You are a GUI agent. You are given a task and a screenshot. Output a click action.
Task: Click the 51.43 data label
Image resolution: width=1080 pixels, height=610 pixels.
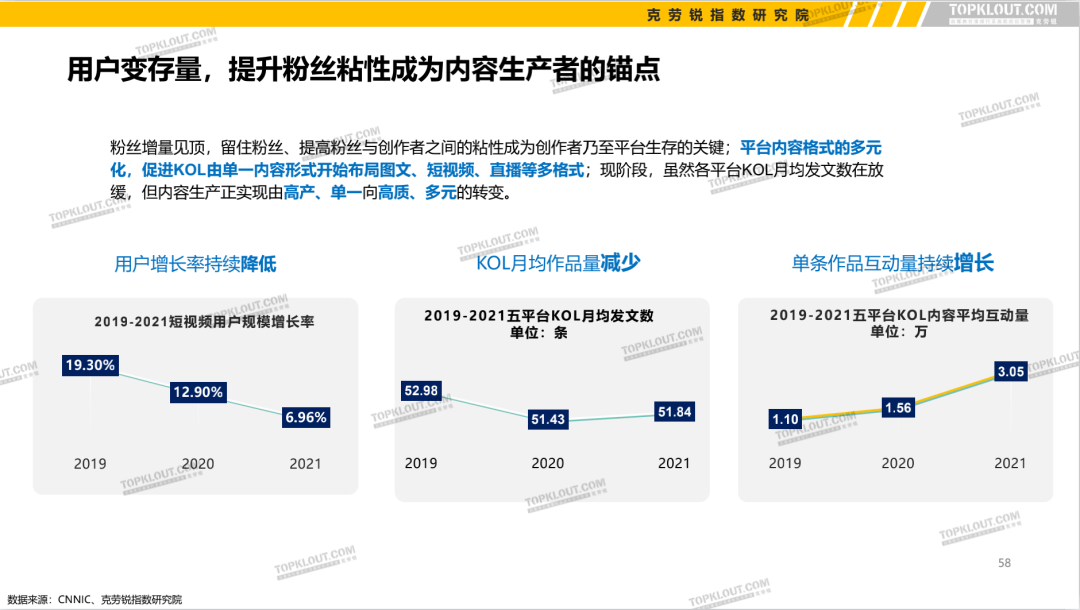[548, 419]
